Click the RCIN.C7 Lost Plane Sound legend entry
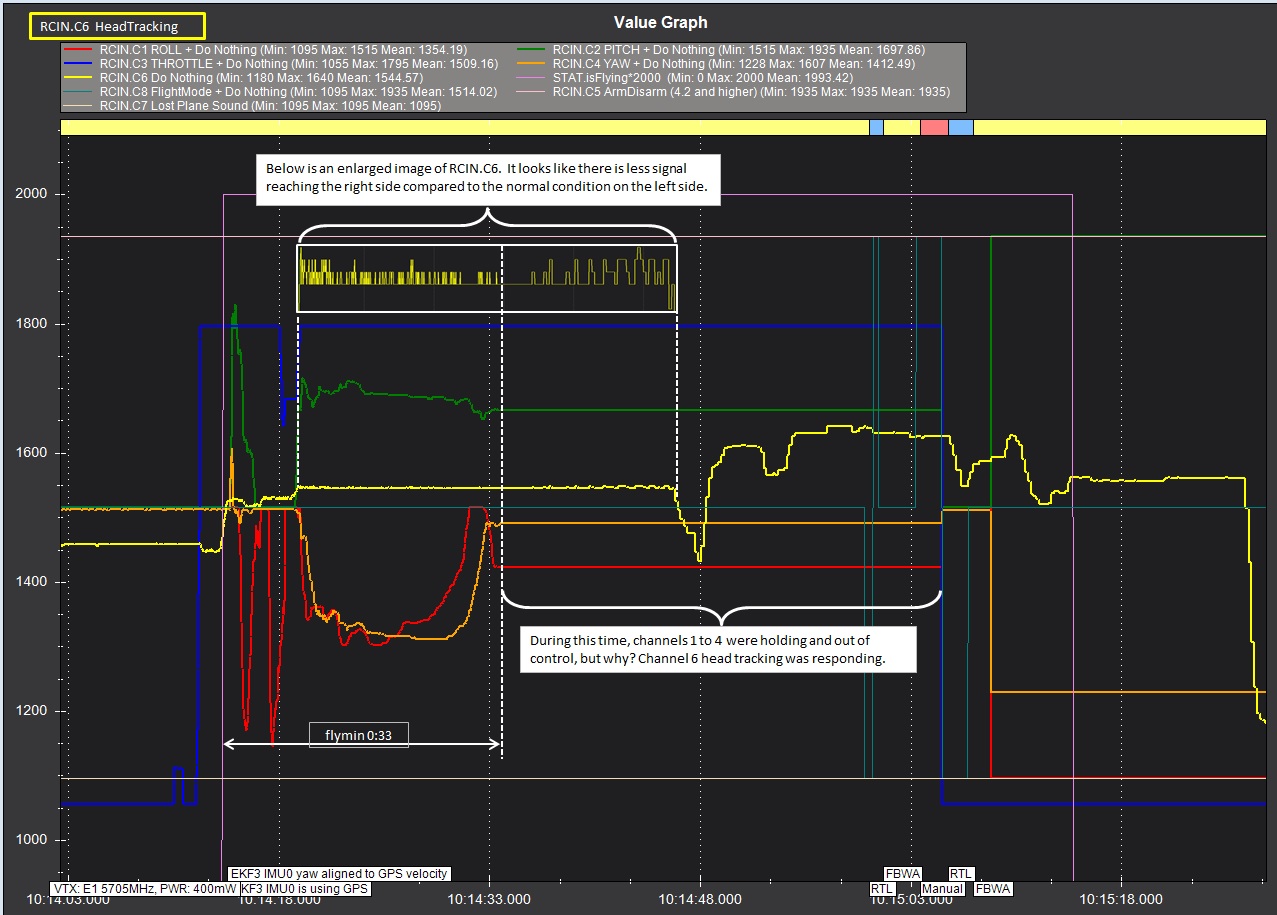Screen dimensions: 1277x915 [251, 105]
